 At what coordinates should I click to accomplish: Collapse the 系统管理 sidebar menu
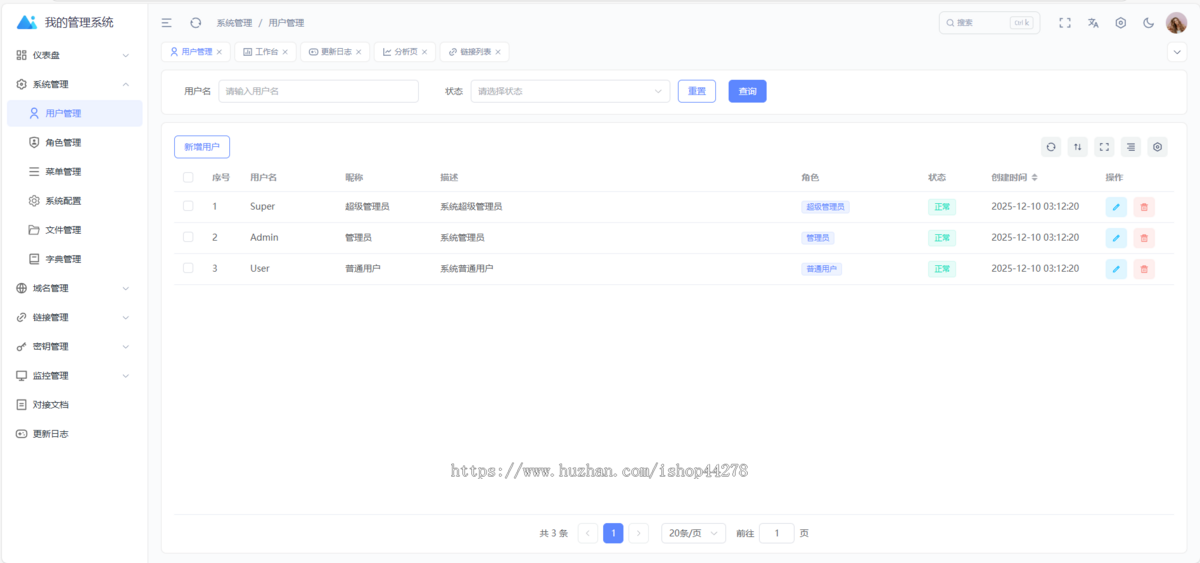(74, 84)
